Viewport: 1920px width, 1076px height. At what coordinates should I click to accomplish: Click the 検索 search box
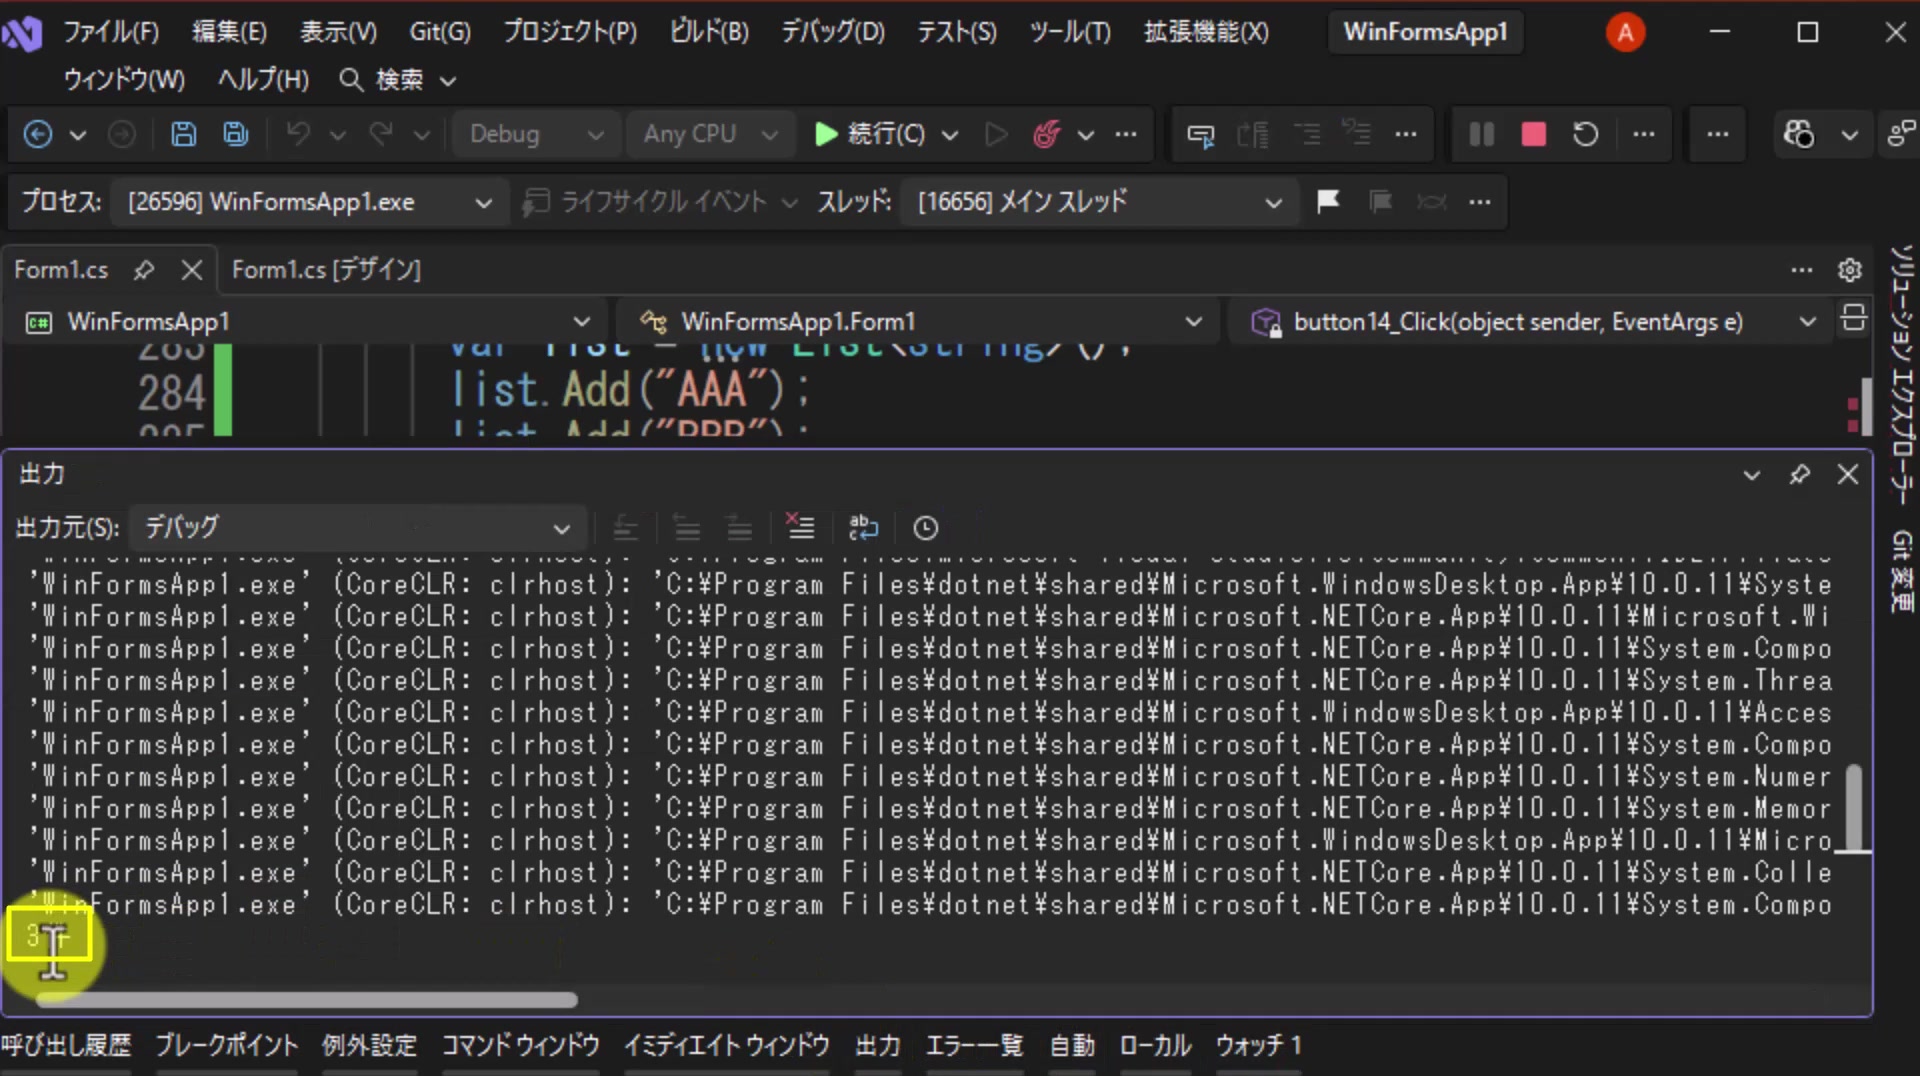(x=396, y=80)
